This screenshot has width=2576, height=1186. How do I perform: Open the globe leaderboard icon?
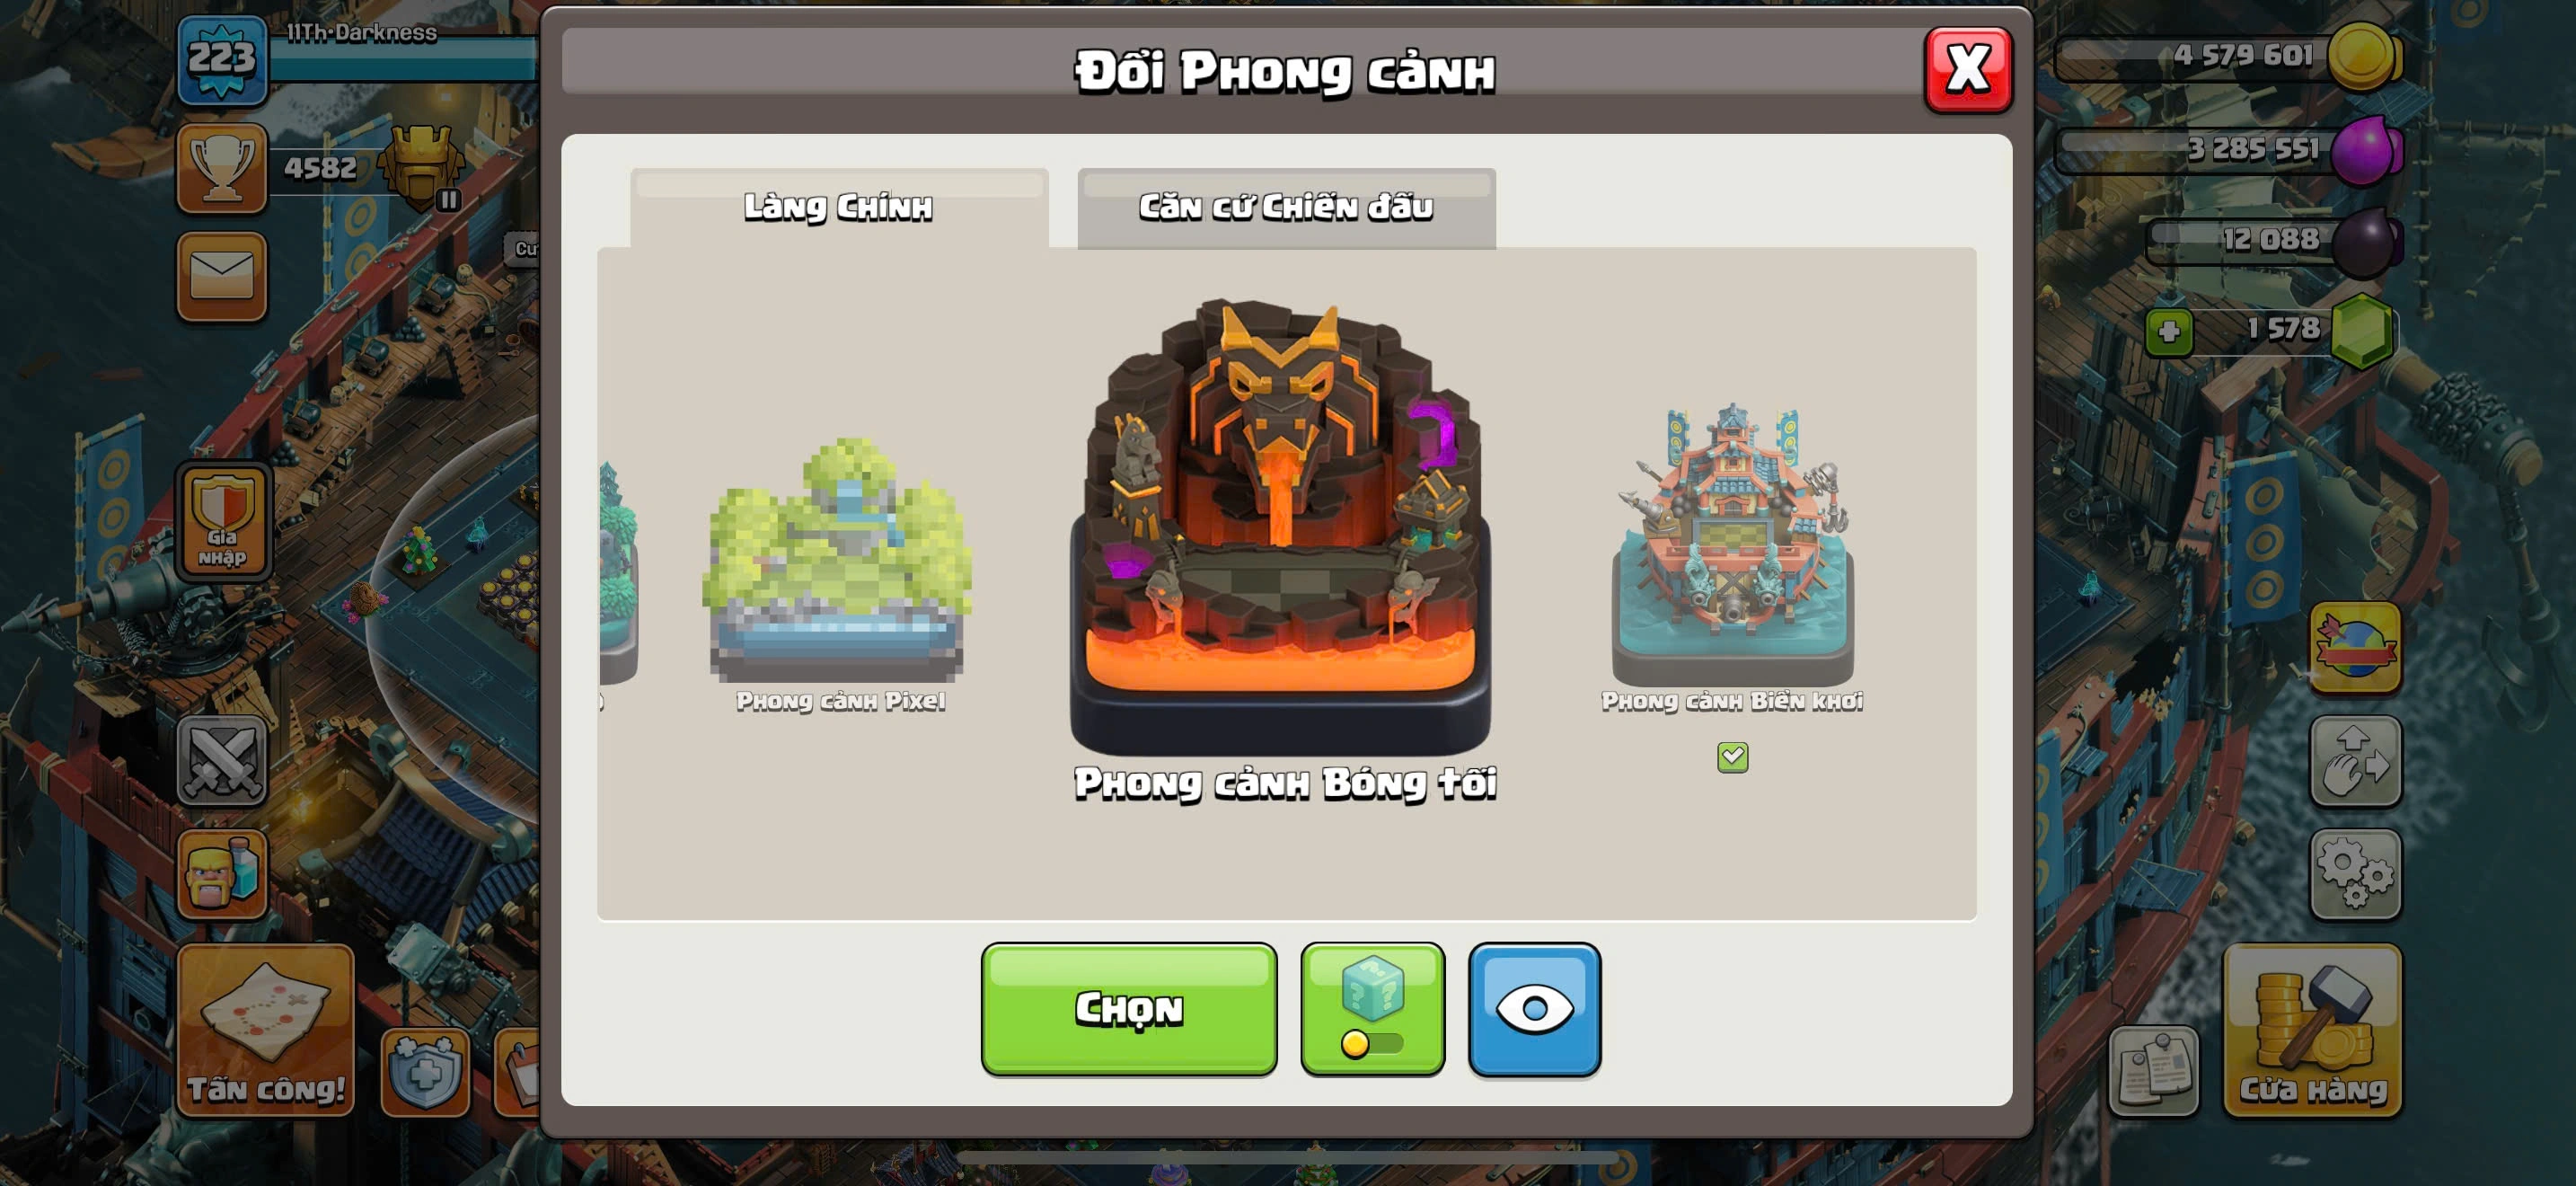[2355, 647]
